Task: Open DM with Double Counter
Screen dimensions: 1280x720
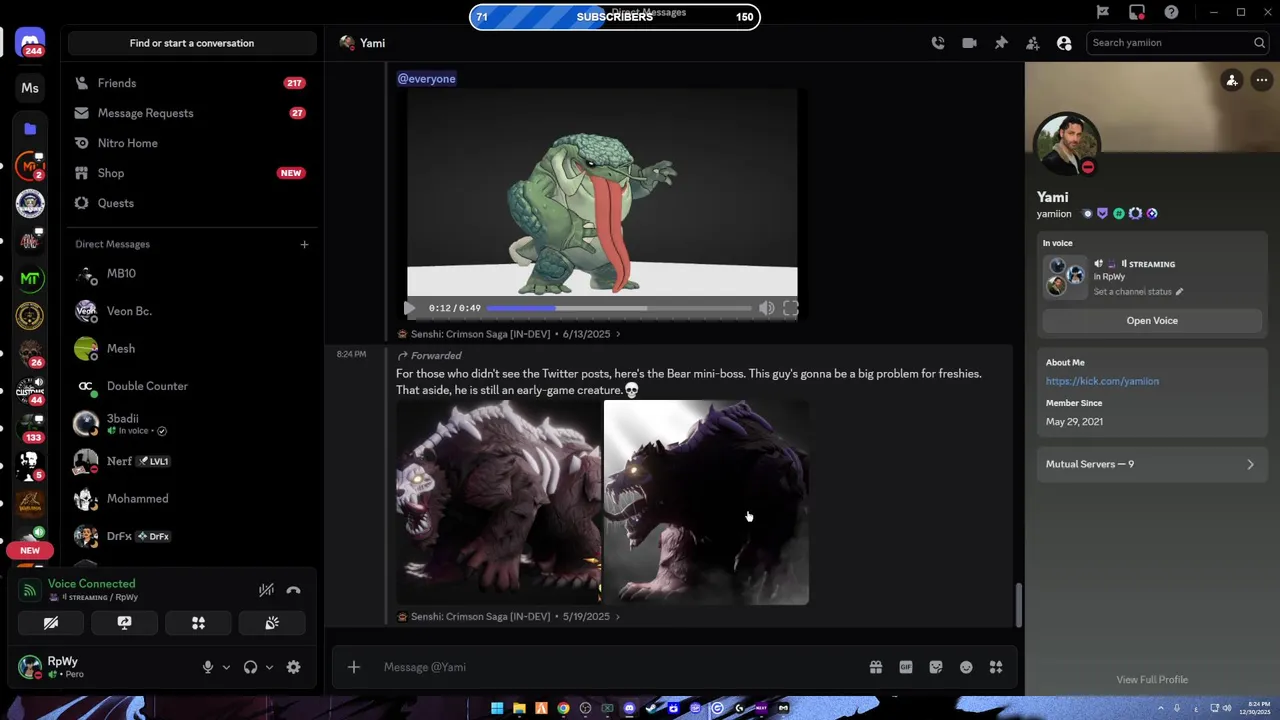Action: point(192,386)
